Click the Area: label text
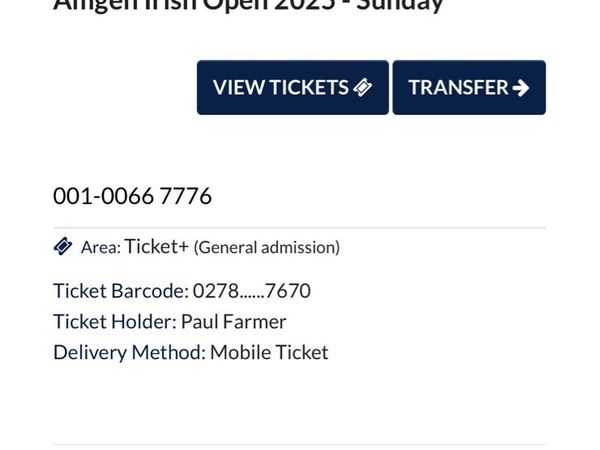The width and height of the screenshot is (600, 450). pos(101,248)
